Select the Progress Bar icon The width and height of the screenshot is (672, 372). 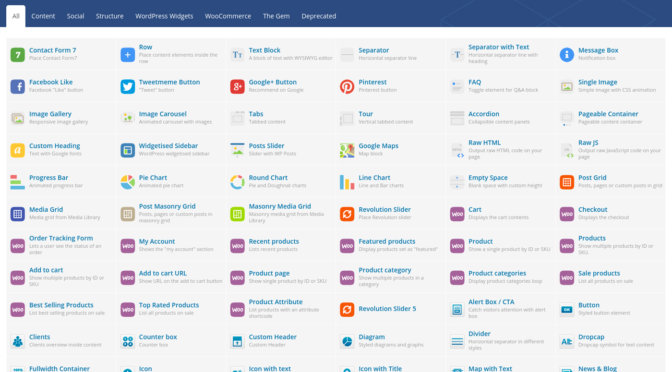pyautogui.click(x=18, y=182)
